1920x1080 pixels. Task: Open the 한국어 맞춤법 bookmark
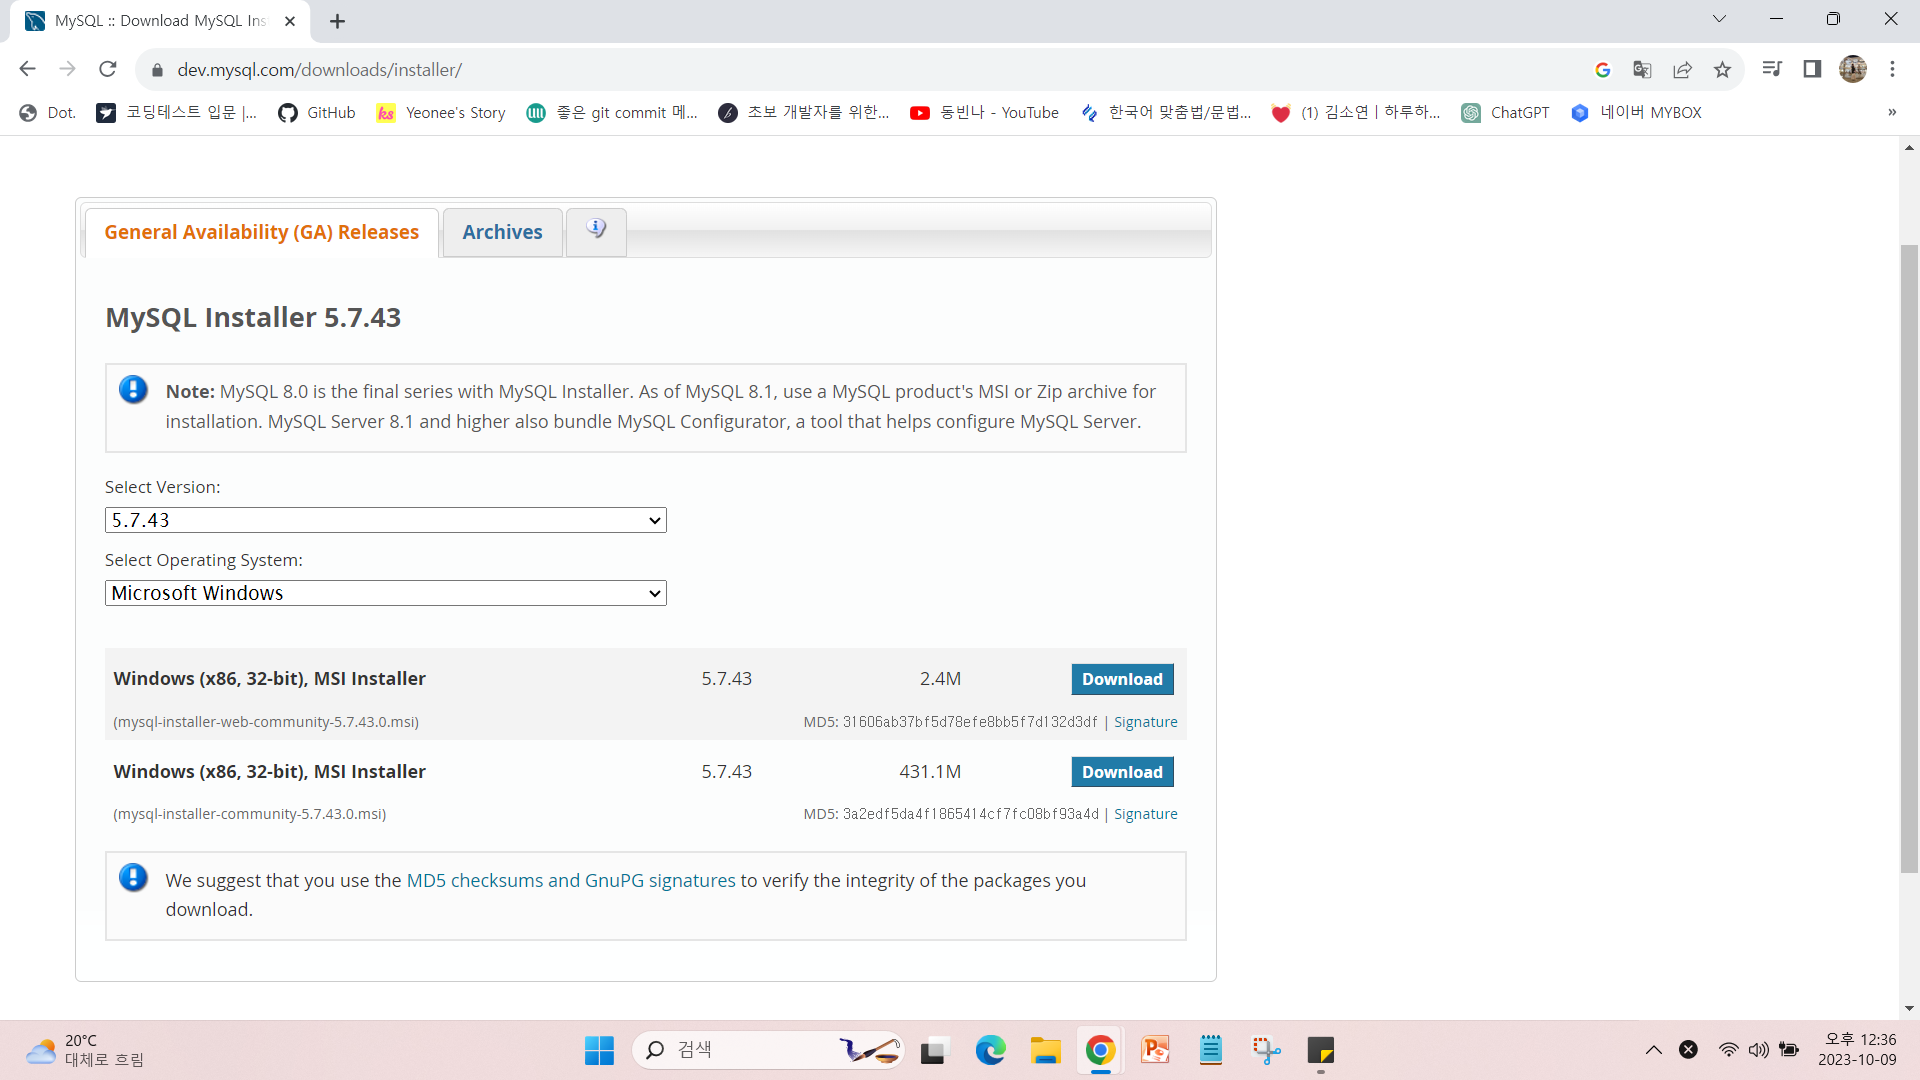point(1166,113)
